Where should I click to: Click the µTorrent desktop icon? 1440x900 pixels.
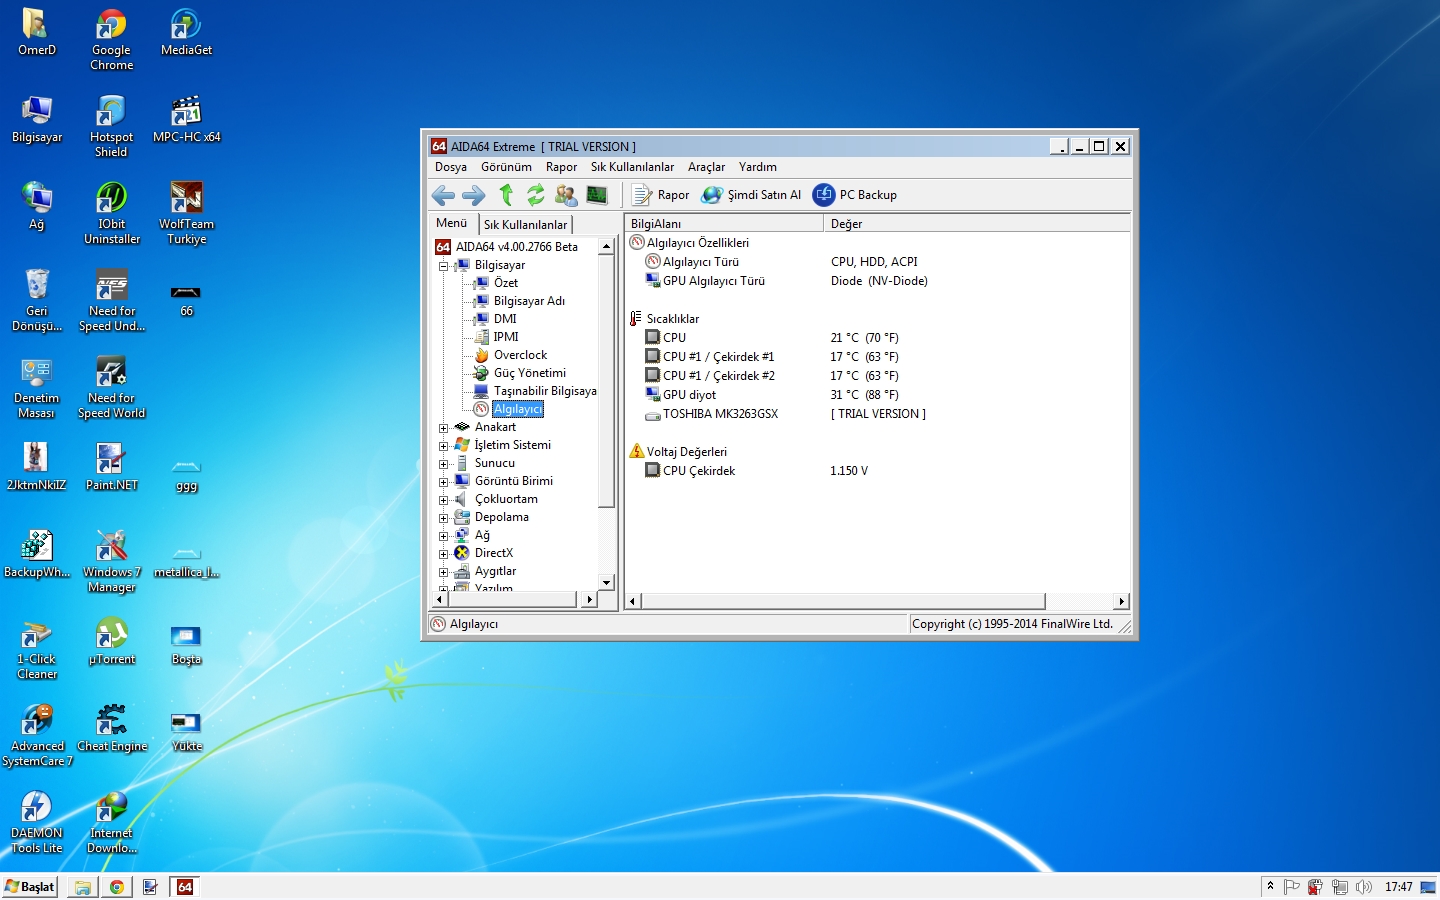coord(111,642)
